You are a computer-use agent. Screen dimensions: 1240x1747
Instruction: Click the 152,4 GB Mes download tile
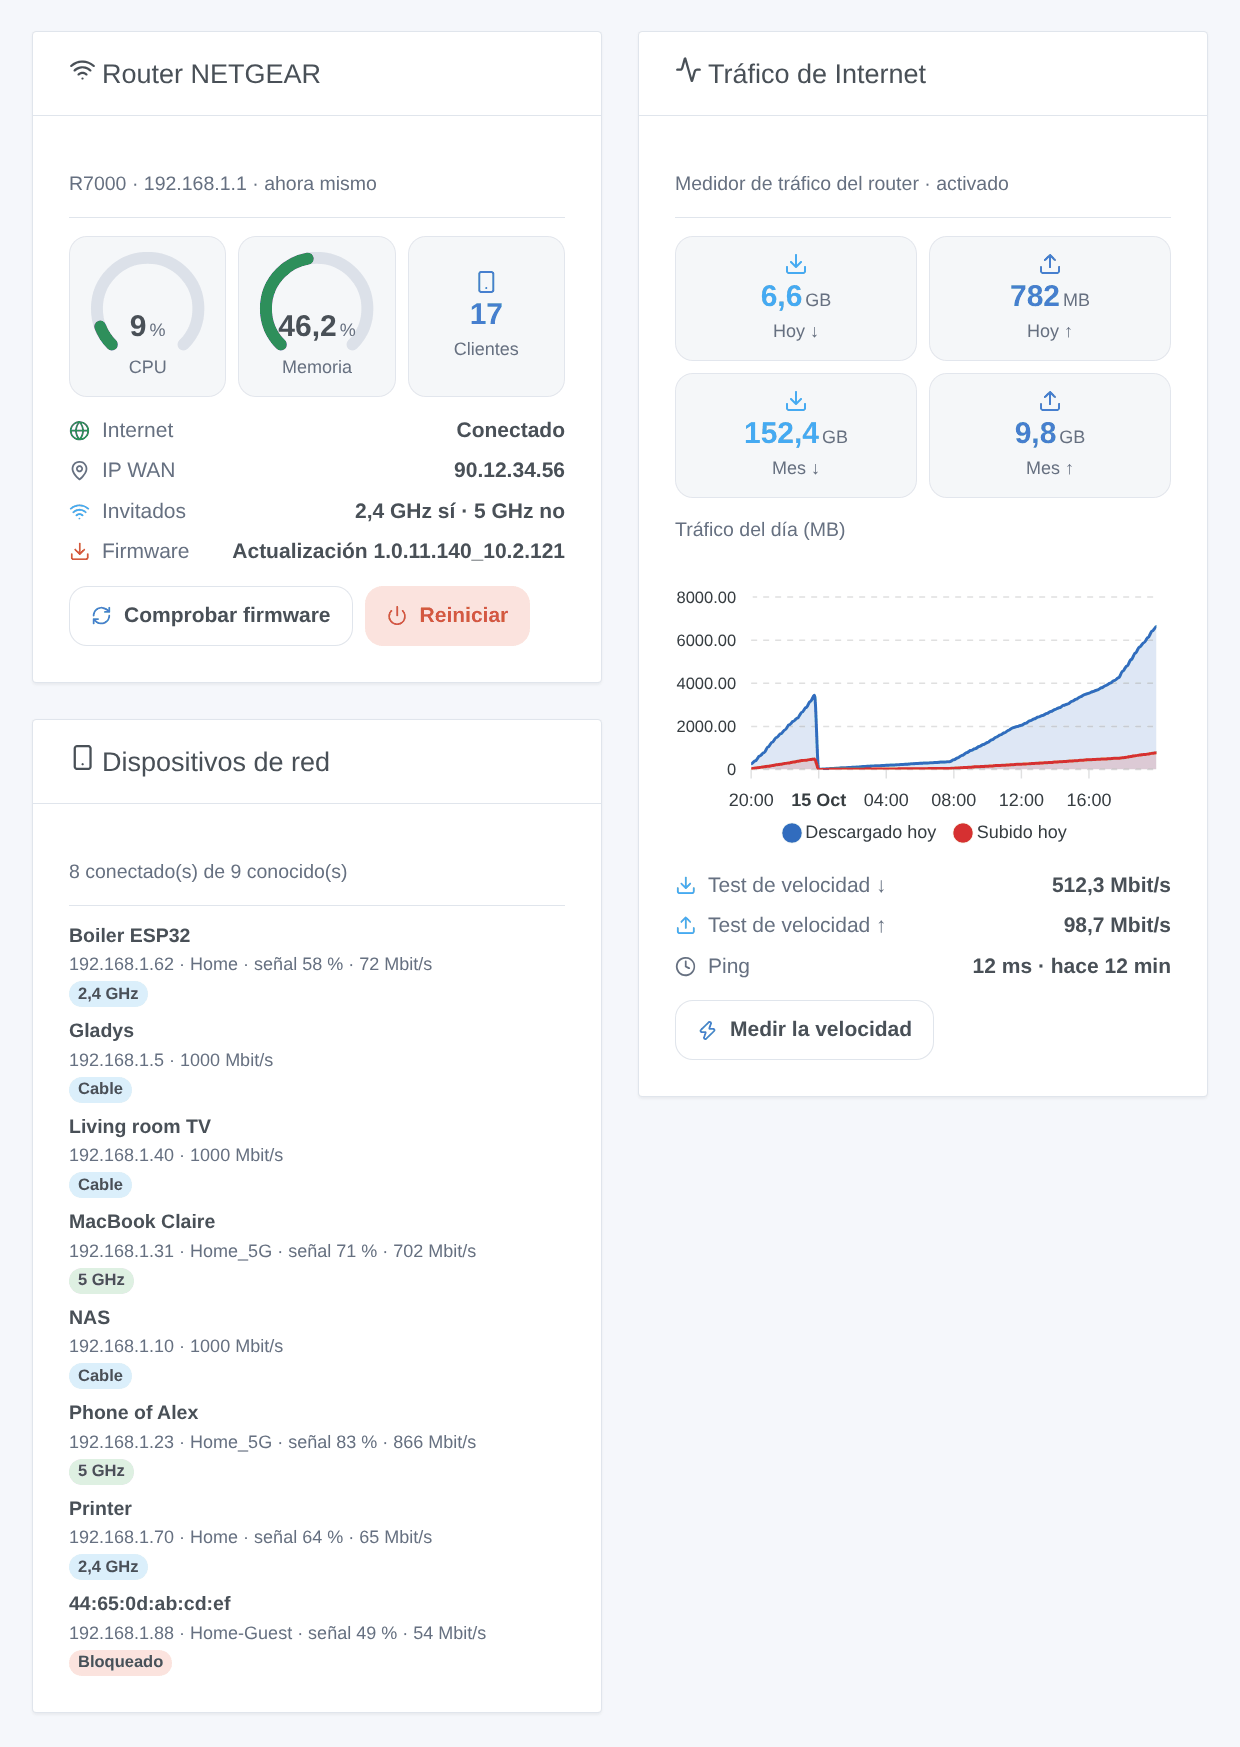click(x=796, y=435)
